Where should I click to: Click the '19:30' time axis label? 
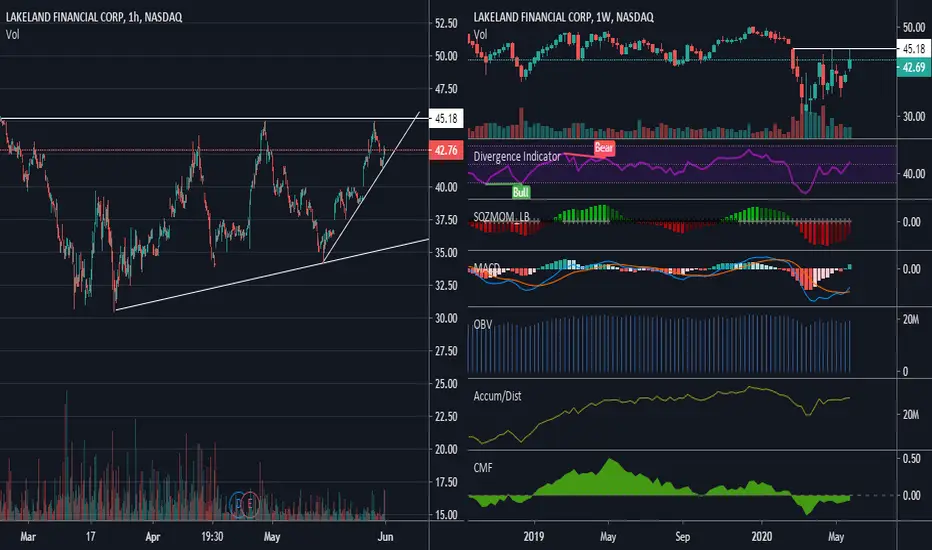click(212, 536)
